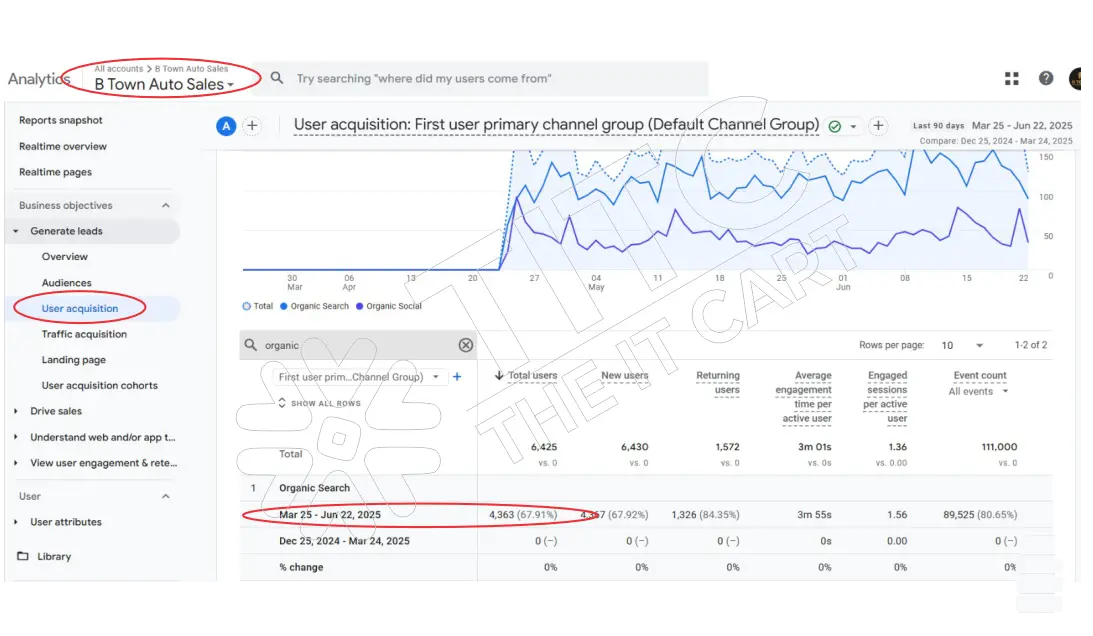Image resolution: width=1093 pixels, height=636 pixels.
Task: Click the New users column header
Action: (625, 375)
